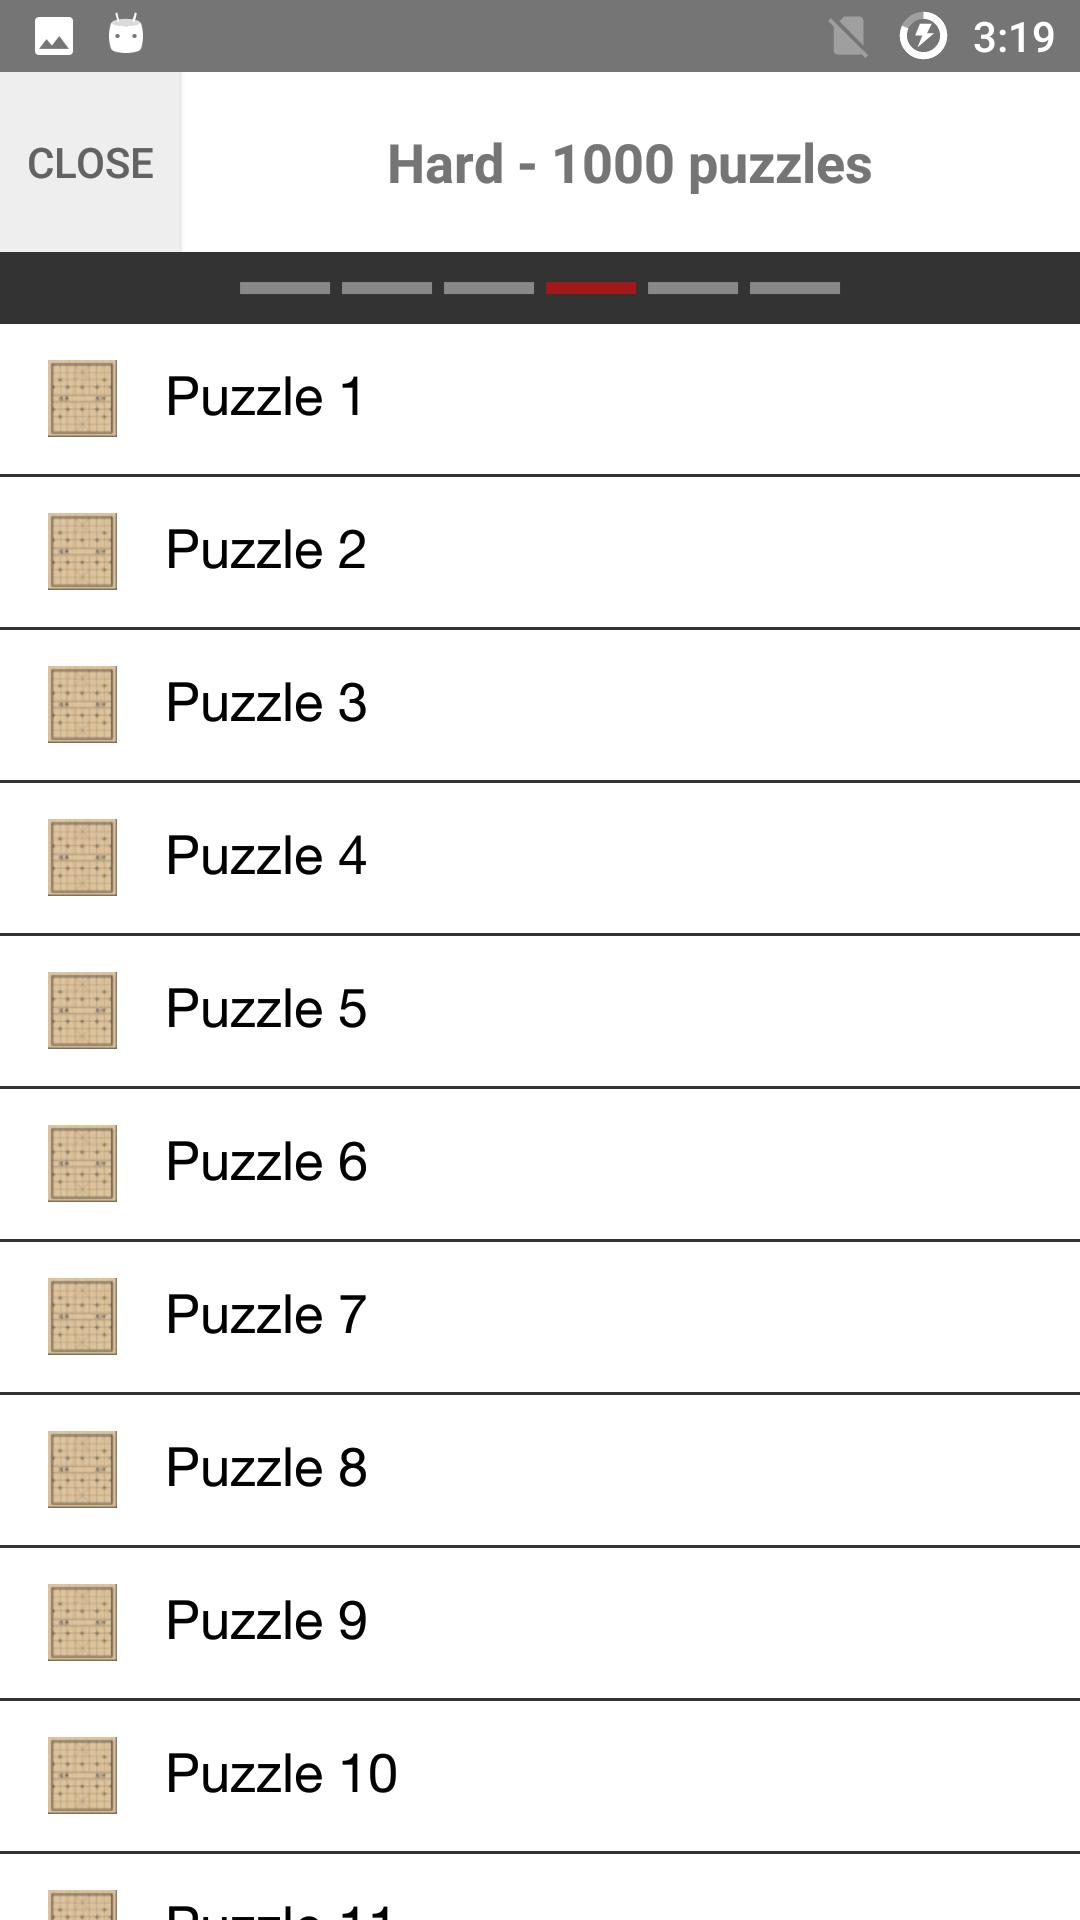This screenshot has width=1080, height=1920.
Task: Go to the fifth page indicator
Action: [x=693, y=288]
